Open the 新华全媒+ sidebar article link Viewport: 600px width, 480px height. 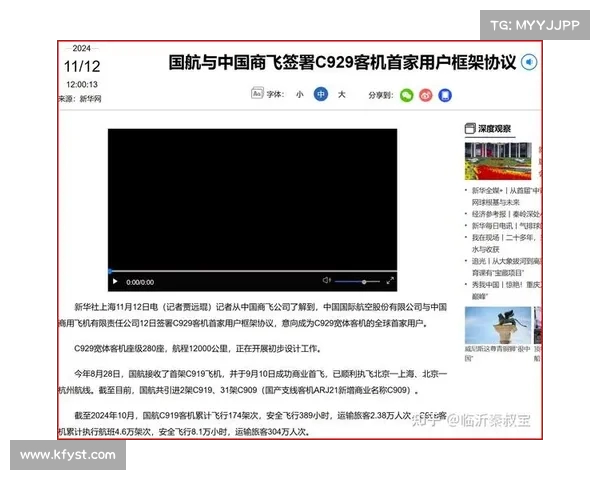506,196
